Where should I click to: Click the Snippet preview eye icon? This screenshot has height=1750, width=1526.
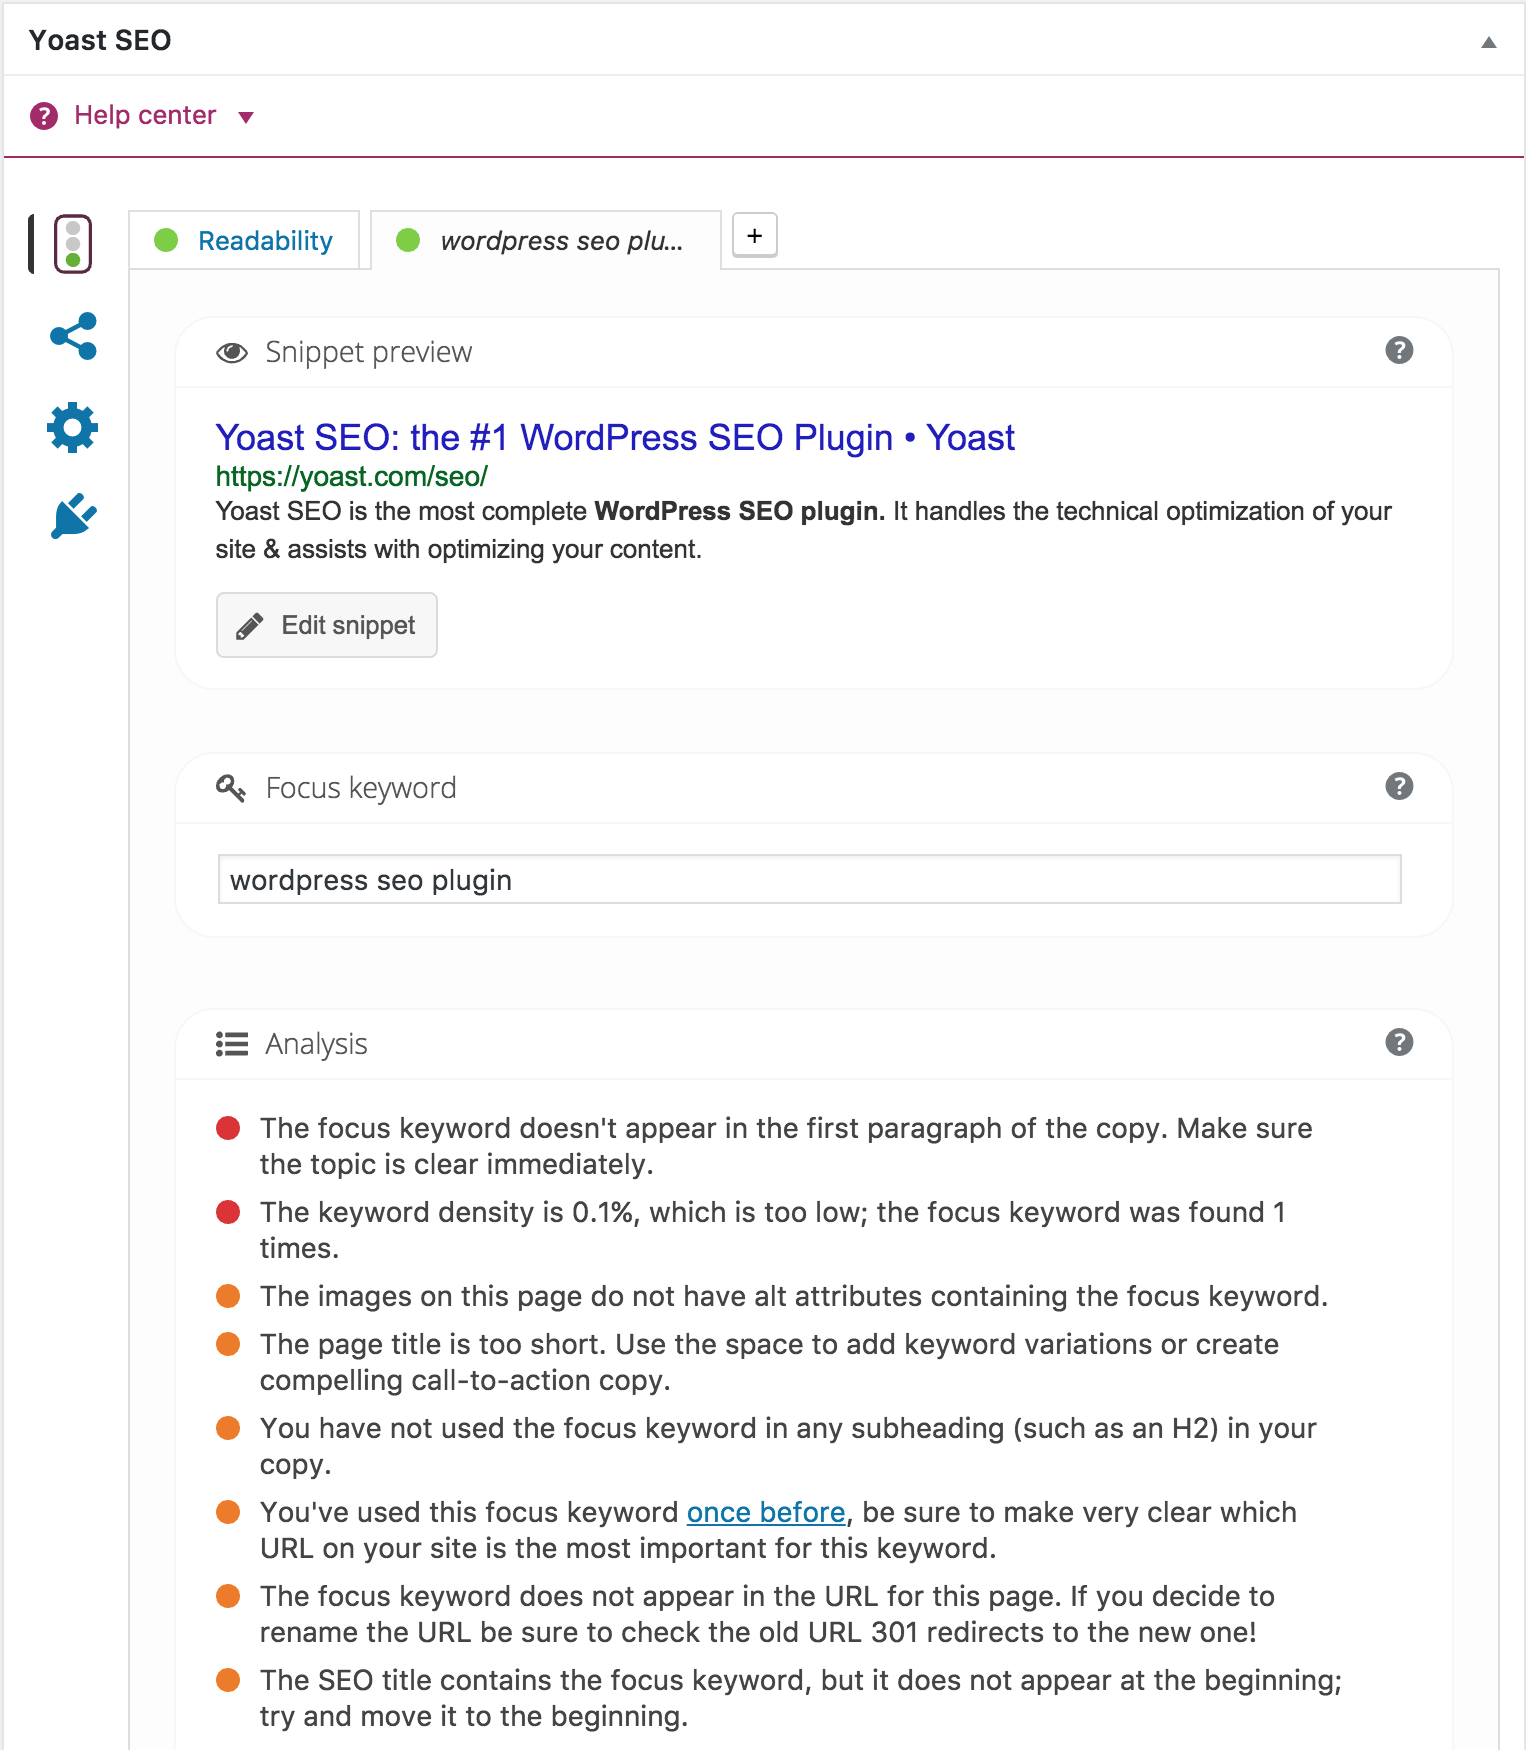pyautogui.click(x=231, y=351)
